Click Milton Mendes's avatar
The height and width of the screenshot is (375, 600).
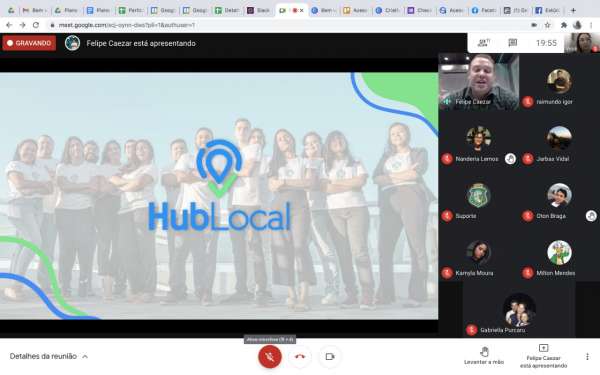coord(559,252)
